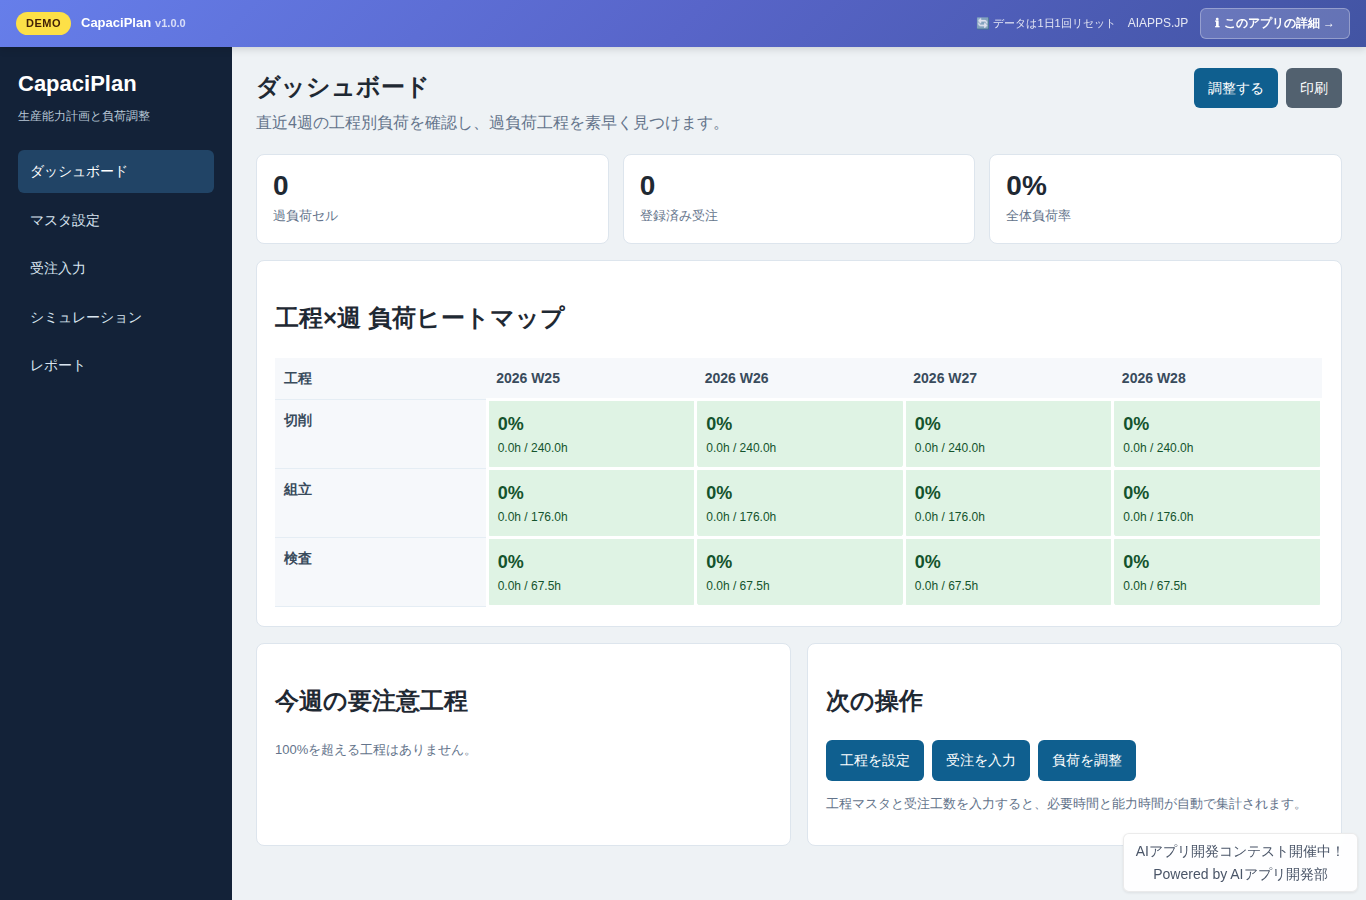Click the AIAPPS.JP link
The height and width of the screenshot is (900, 1366).
1157,23
